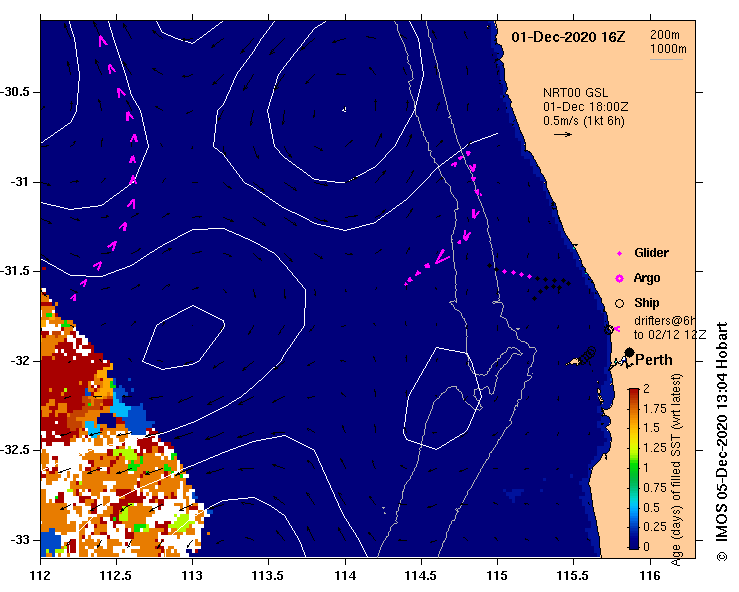Click the colorbar value 0.25
This screenshot has width=739, height=592.
655,527
